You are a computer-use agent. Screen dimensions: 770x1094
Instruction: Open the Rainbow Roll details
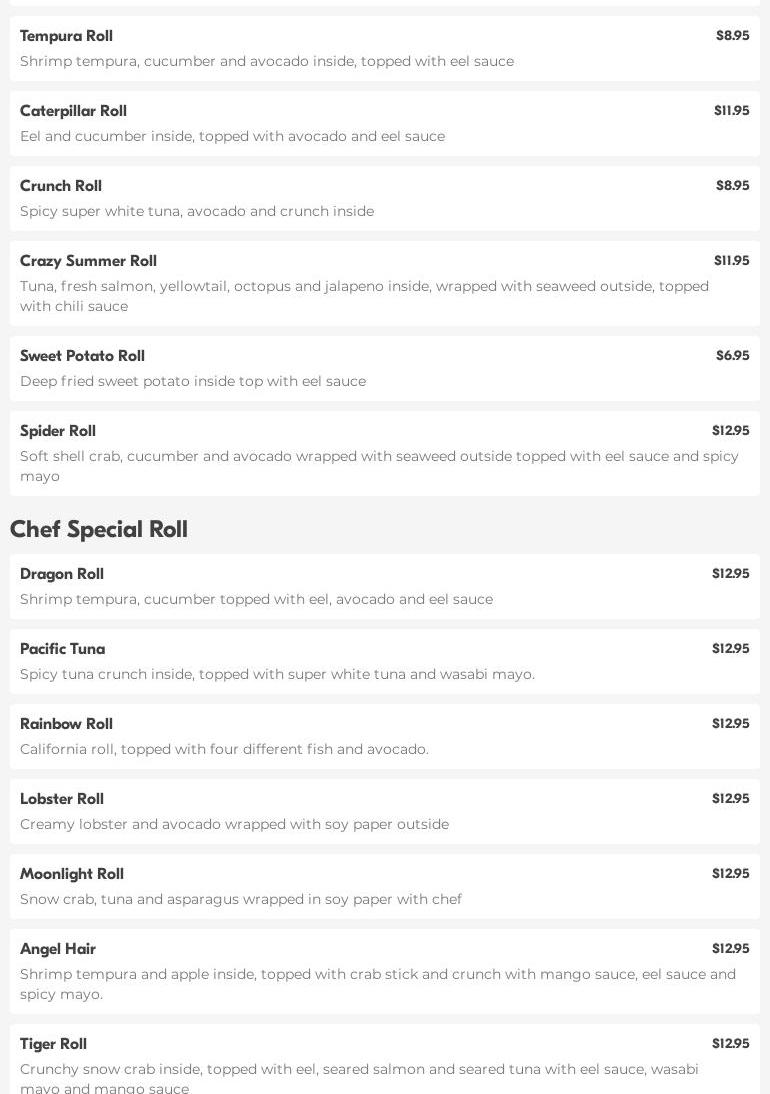tap(66, 724)
